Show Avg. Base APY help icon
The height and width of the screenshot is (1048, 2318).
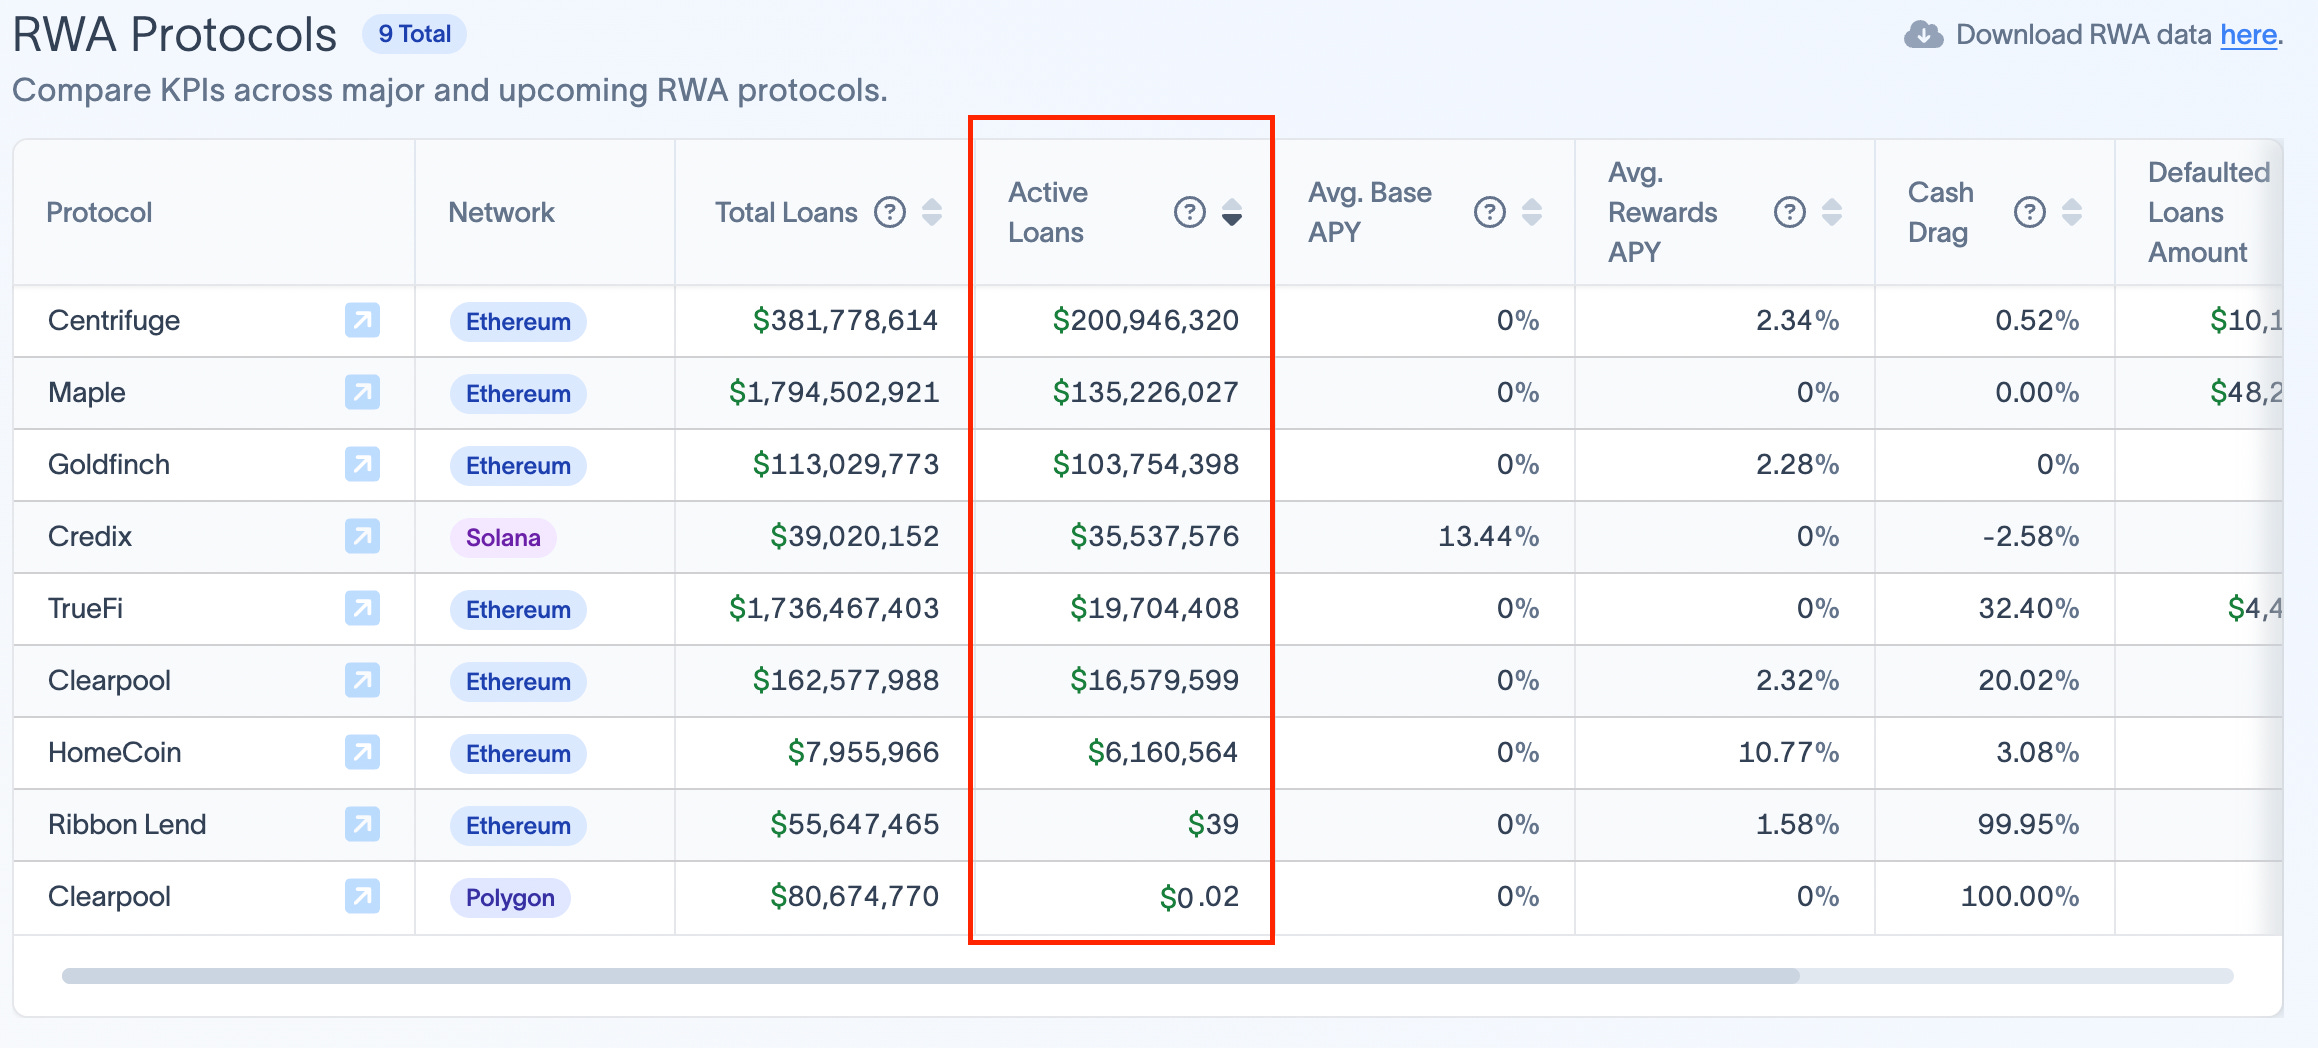click(1490, 212)
